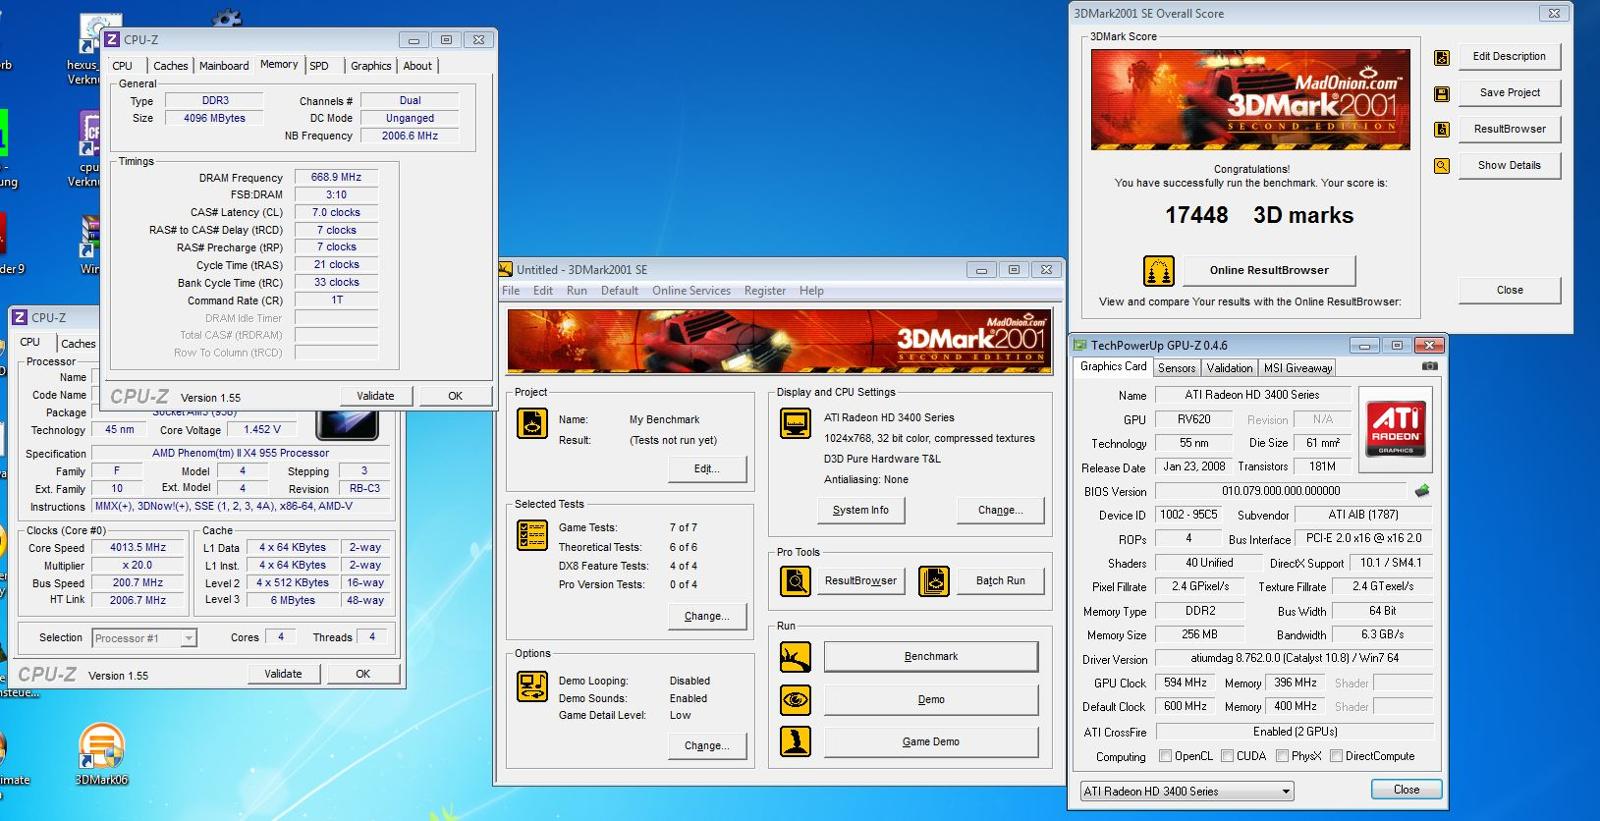Click the Edit Description icon in score window
The image size is (1600, 821).
coord(1442,58)
